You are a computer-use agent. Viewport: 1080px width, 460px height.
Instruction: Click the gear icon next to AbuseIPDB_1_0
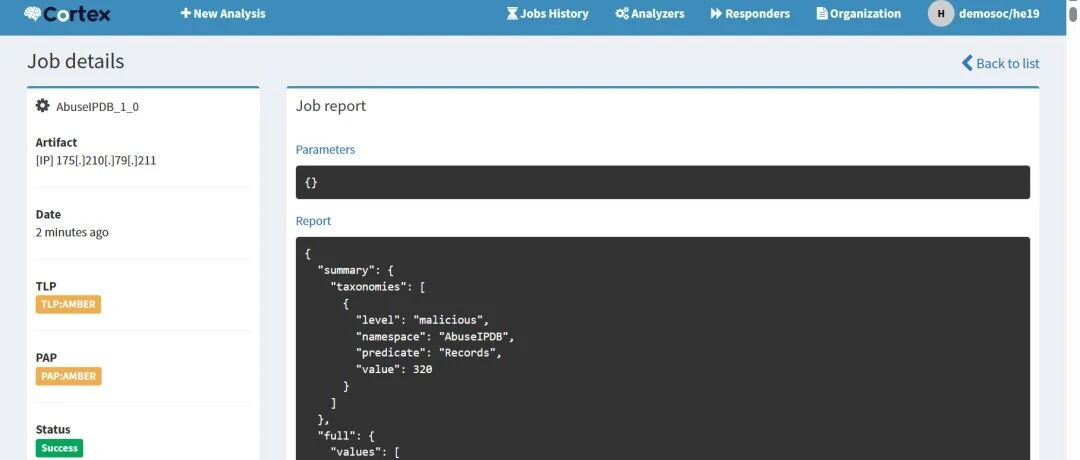(x=43, y=105)
